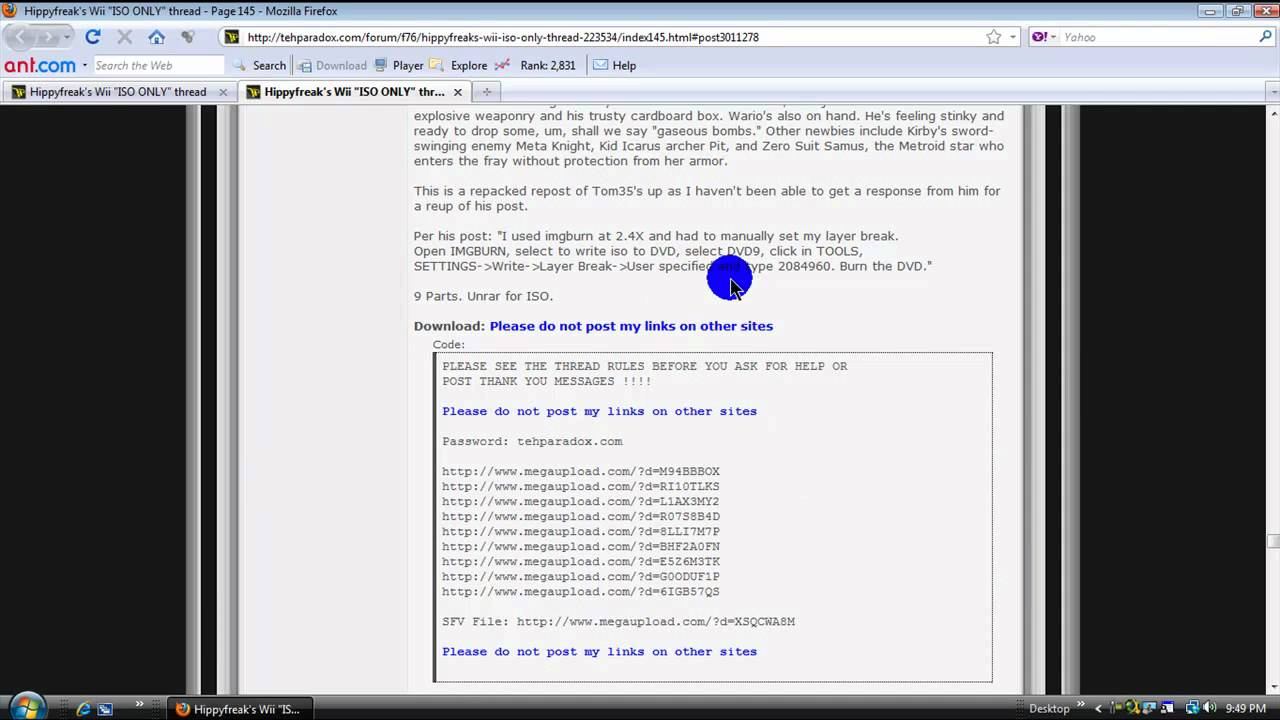Close the active Hippyfreak's thread tab
Image resolution: width=1280 pixels, height=720 pixels.
(458, 92)
